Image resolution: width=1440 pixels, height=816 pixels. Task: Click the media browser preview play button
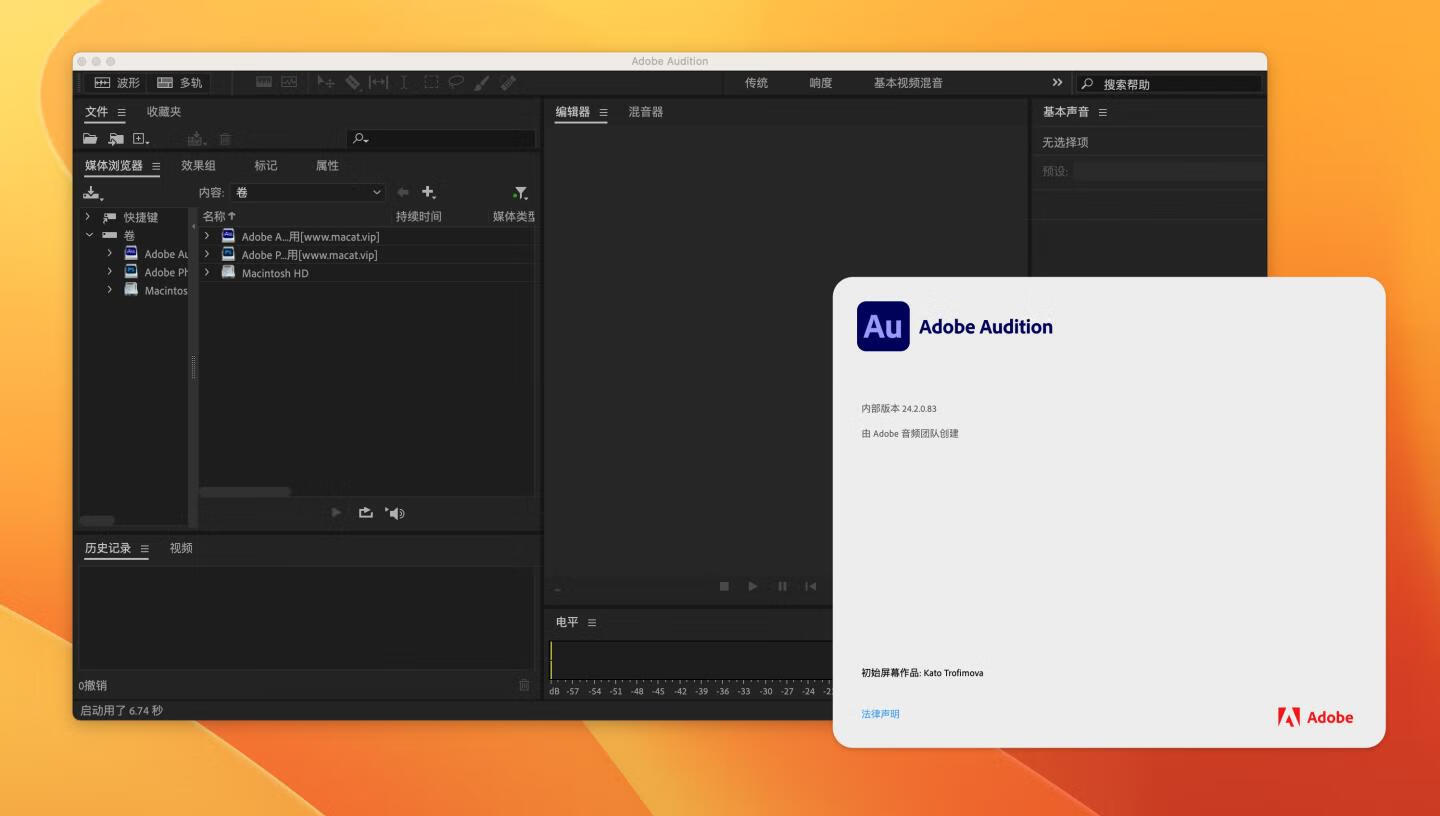click(336, 513)
